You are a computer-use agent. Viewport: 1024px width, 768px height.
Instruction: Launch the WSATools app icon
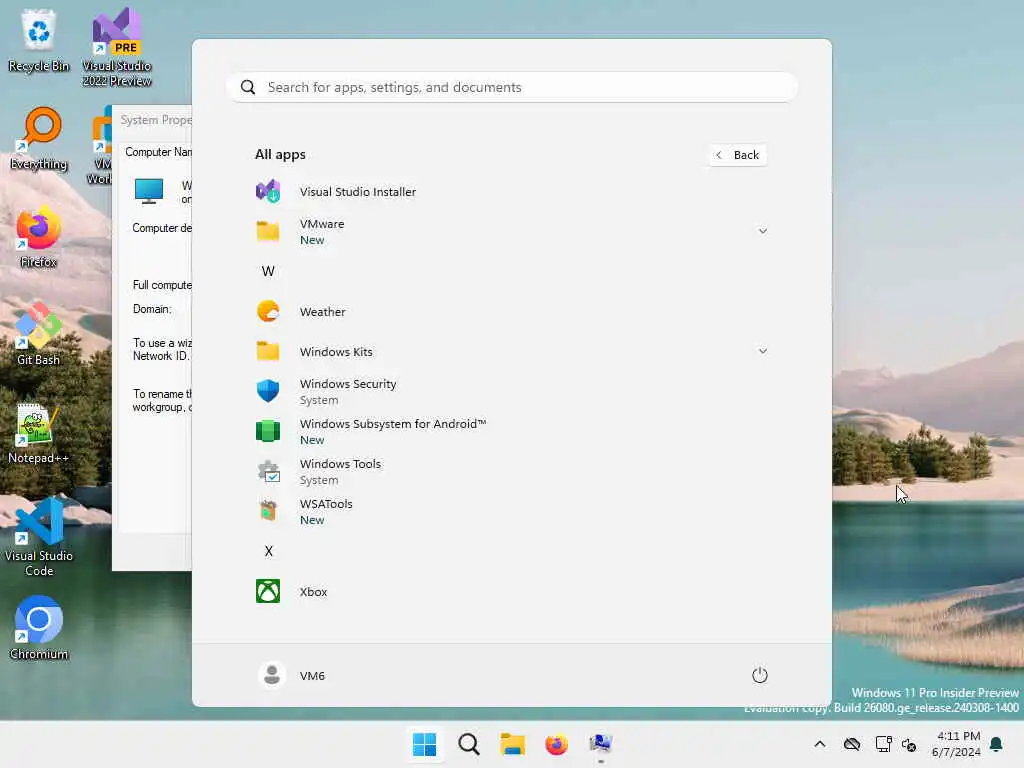(268, 511)
